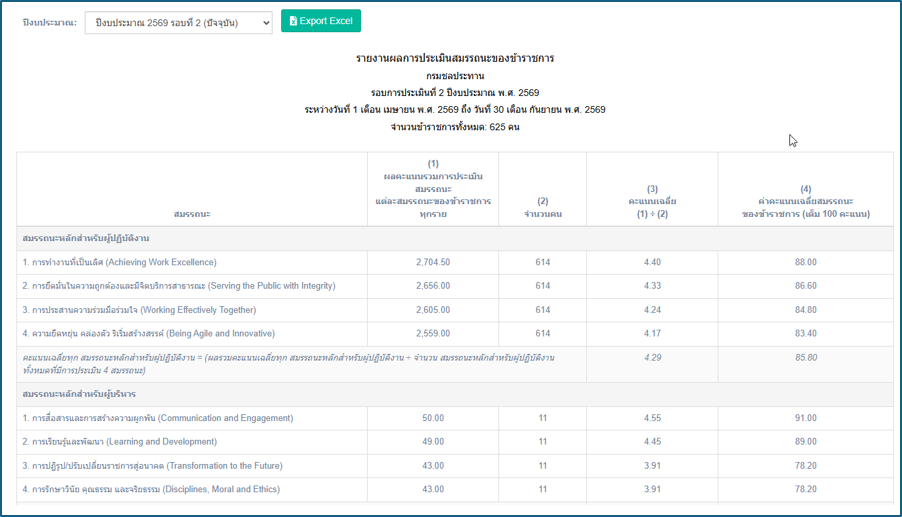Click the italic overall percentage 85.80
This screenshot has width=902, height=517.
pos(806,358)
